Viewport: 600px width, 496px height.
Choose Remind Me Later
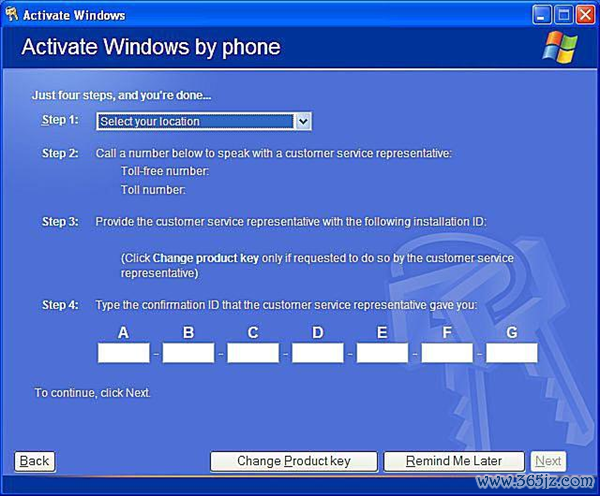pyautogui.click(x=454, y=461)
